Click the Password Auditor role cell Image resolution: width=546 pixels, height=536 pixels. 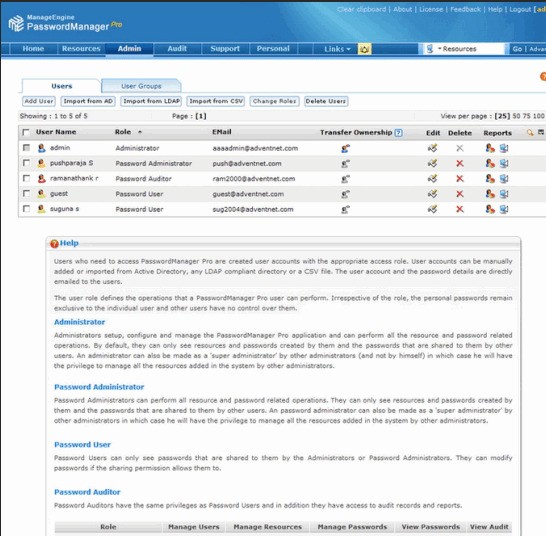point(143,179)
